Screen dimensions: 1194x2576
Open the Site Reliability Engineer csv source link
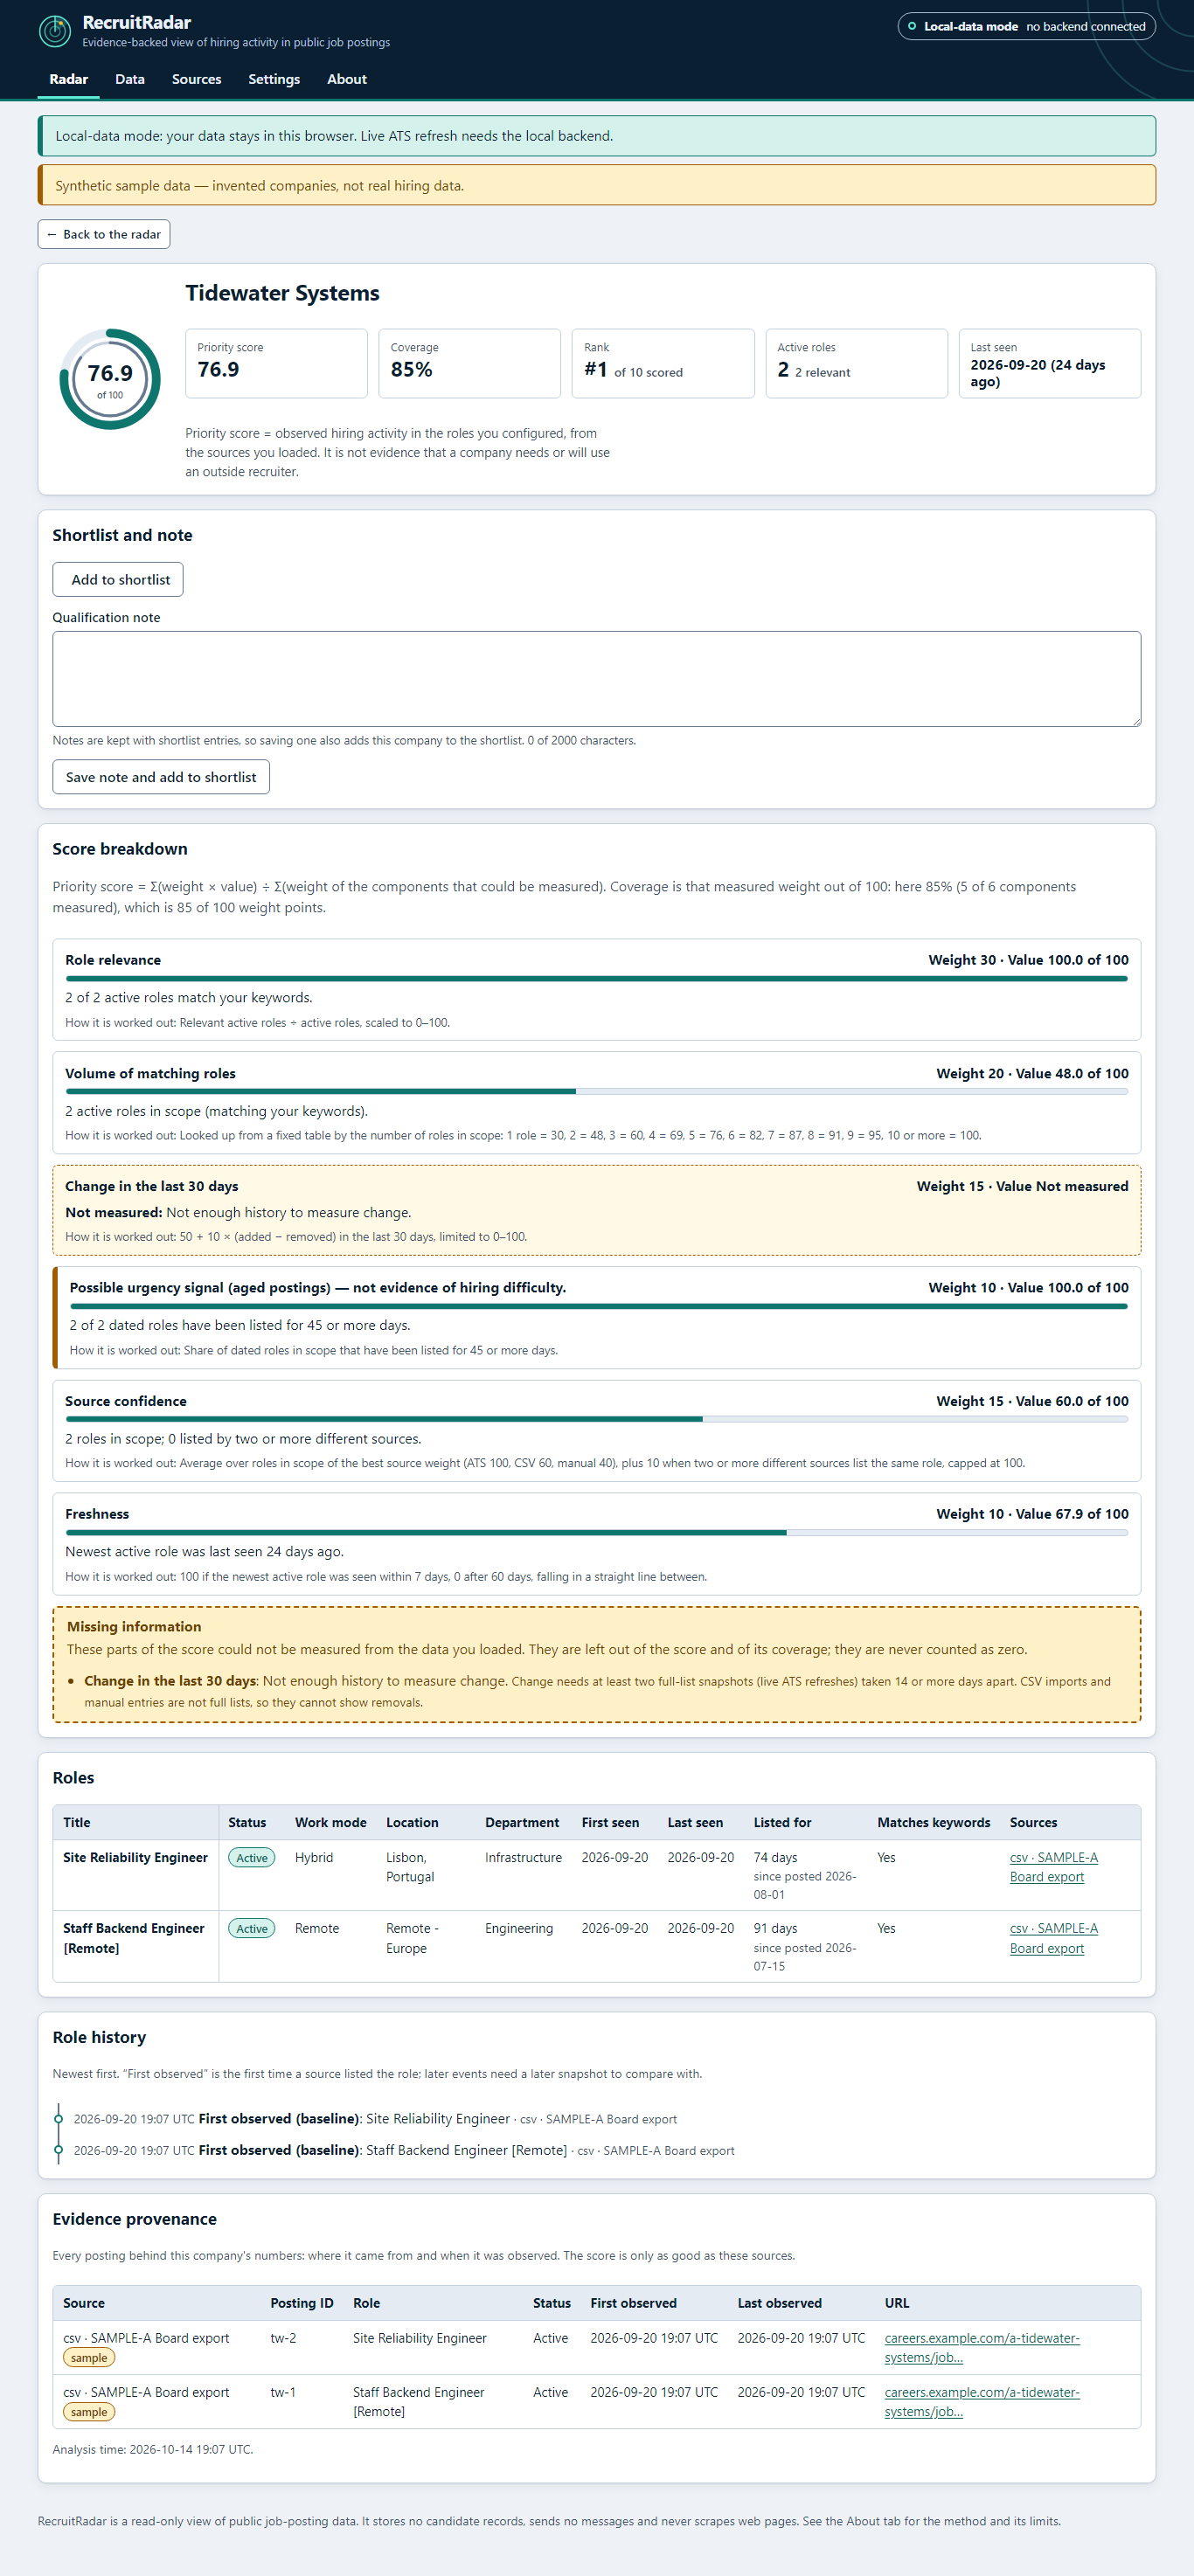(1053, 1867)
